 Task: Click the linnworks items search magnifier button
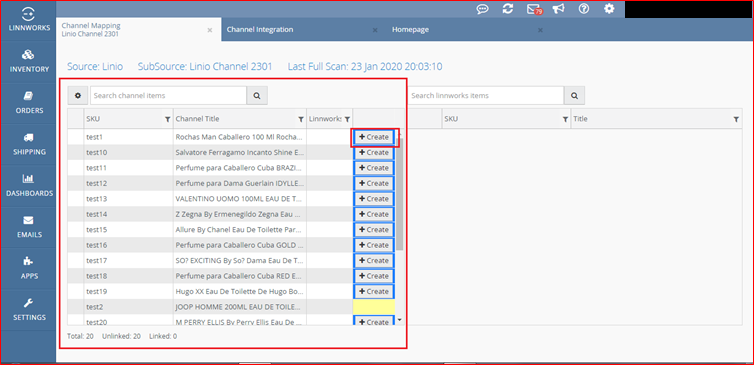[575, 96]
